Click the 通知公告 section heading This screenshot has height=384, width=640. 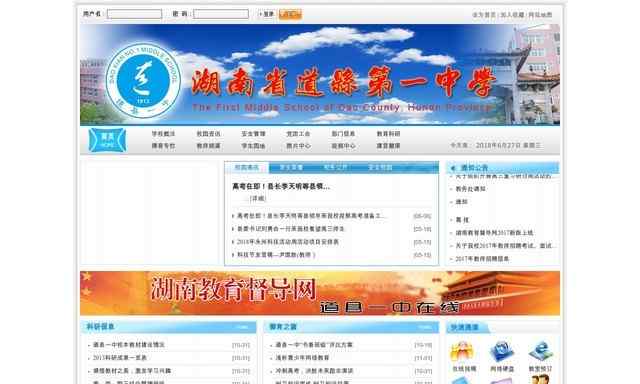tap(474, 168)
